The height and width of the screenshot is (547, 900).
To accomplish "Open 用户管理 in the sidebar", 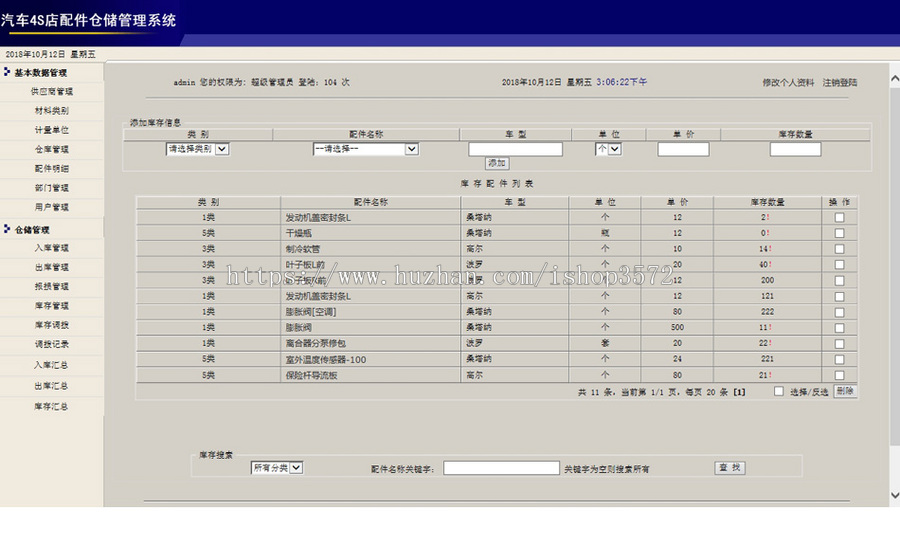I will pos(52,207).
